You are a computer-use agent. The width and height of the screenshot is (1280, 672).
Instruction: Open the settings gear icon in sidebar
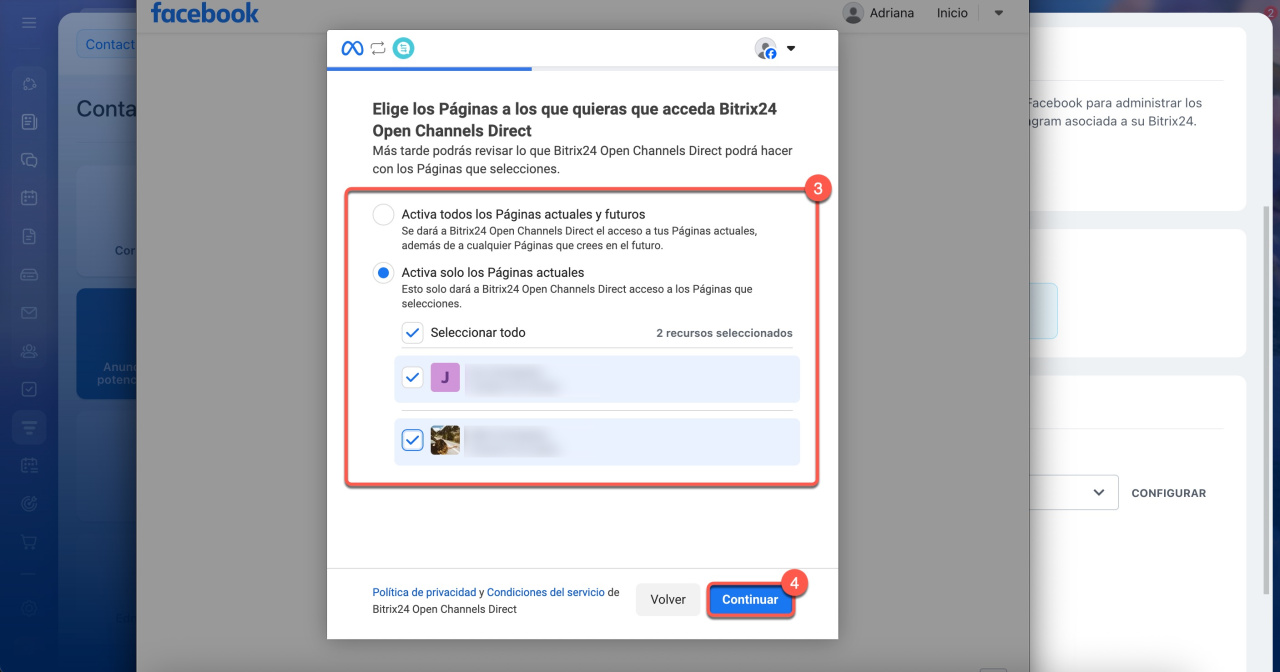[x=29, y=608]
